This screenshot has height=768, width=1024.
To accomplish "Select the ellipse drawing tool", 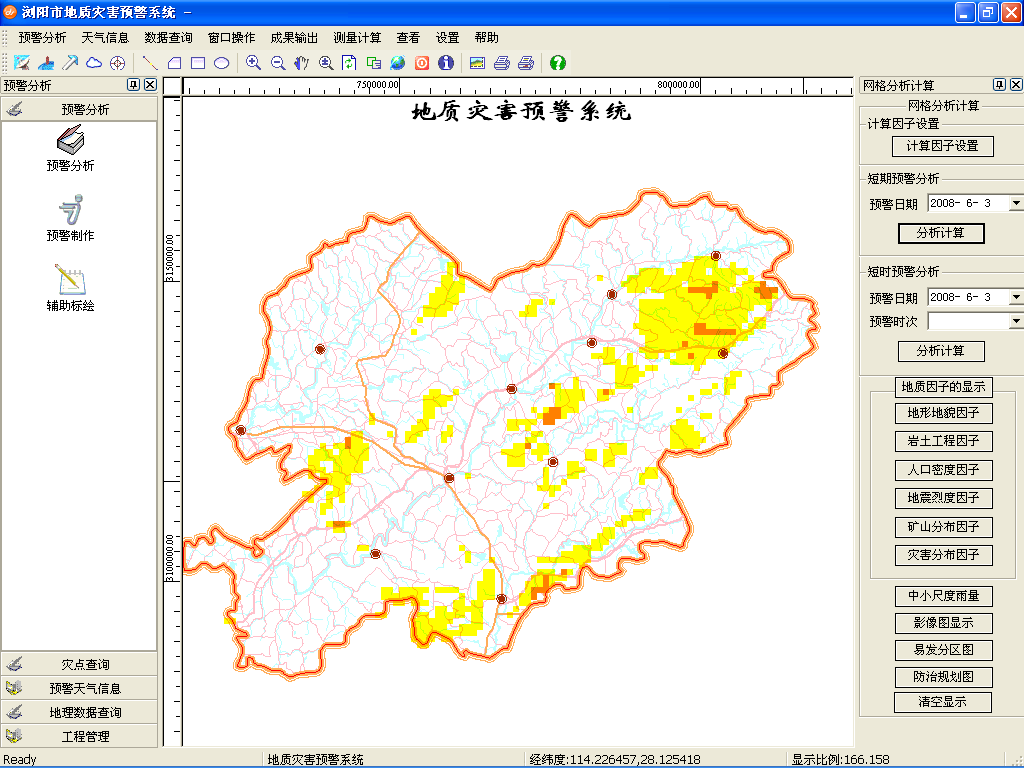I will 222,63.
